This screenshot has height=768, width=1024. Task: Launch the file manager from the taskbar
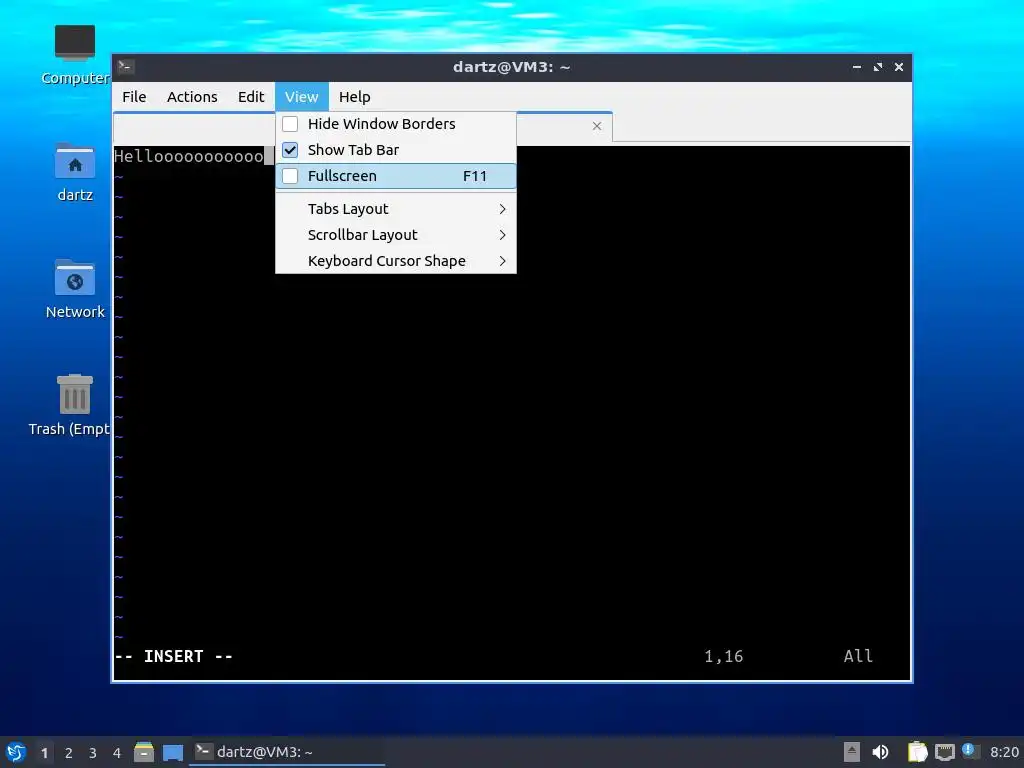(144, 752)
